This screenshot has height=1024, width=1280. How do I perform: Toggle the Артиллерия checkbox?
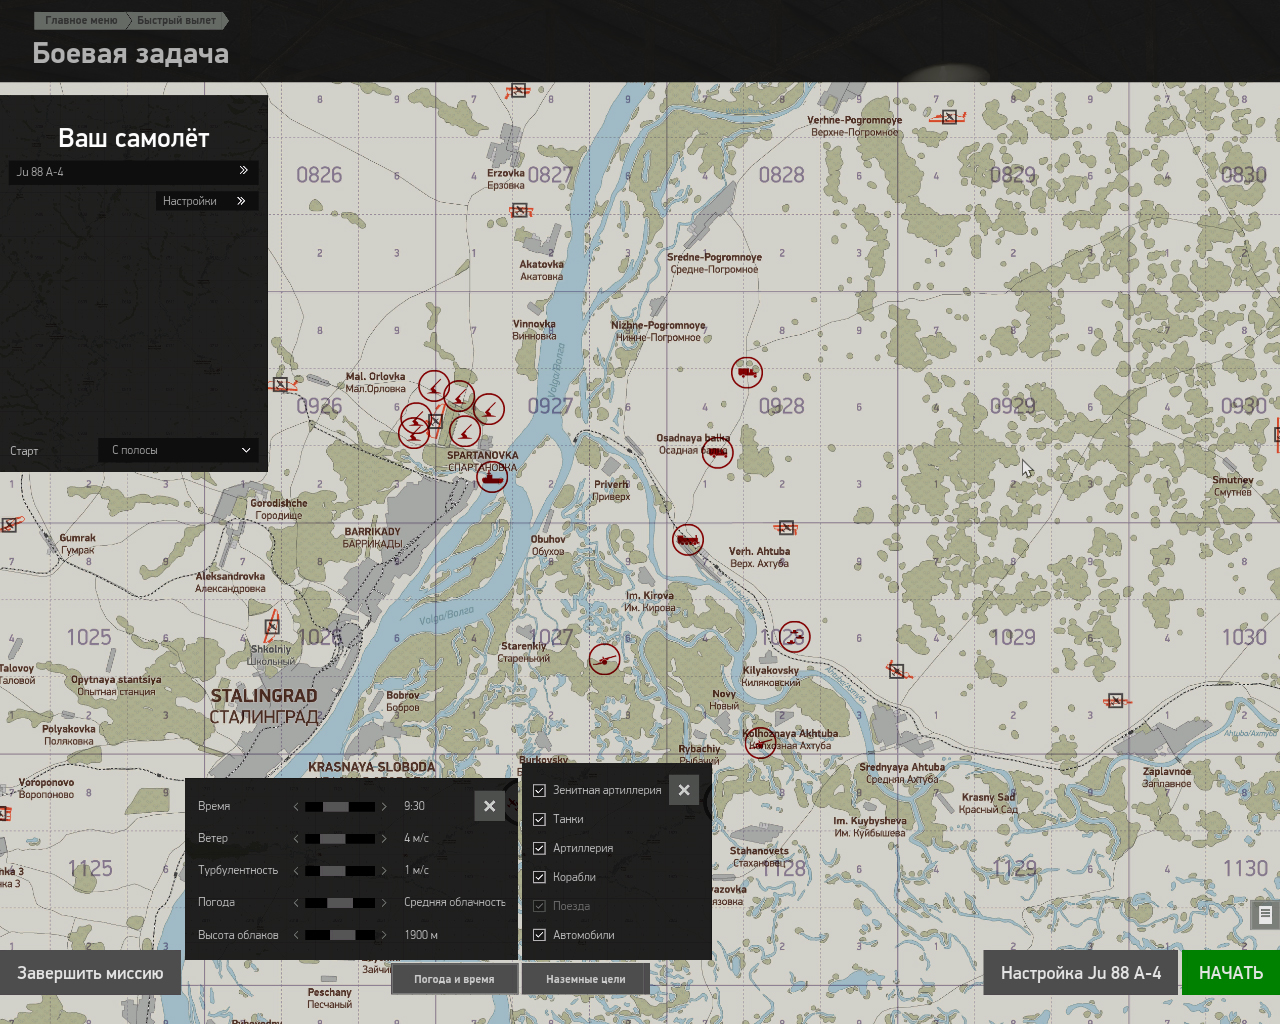539,848
